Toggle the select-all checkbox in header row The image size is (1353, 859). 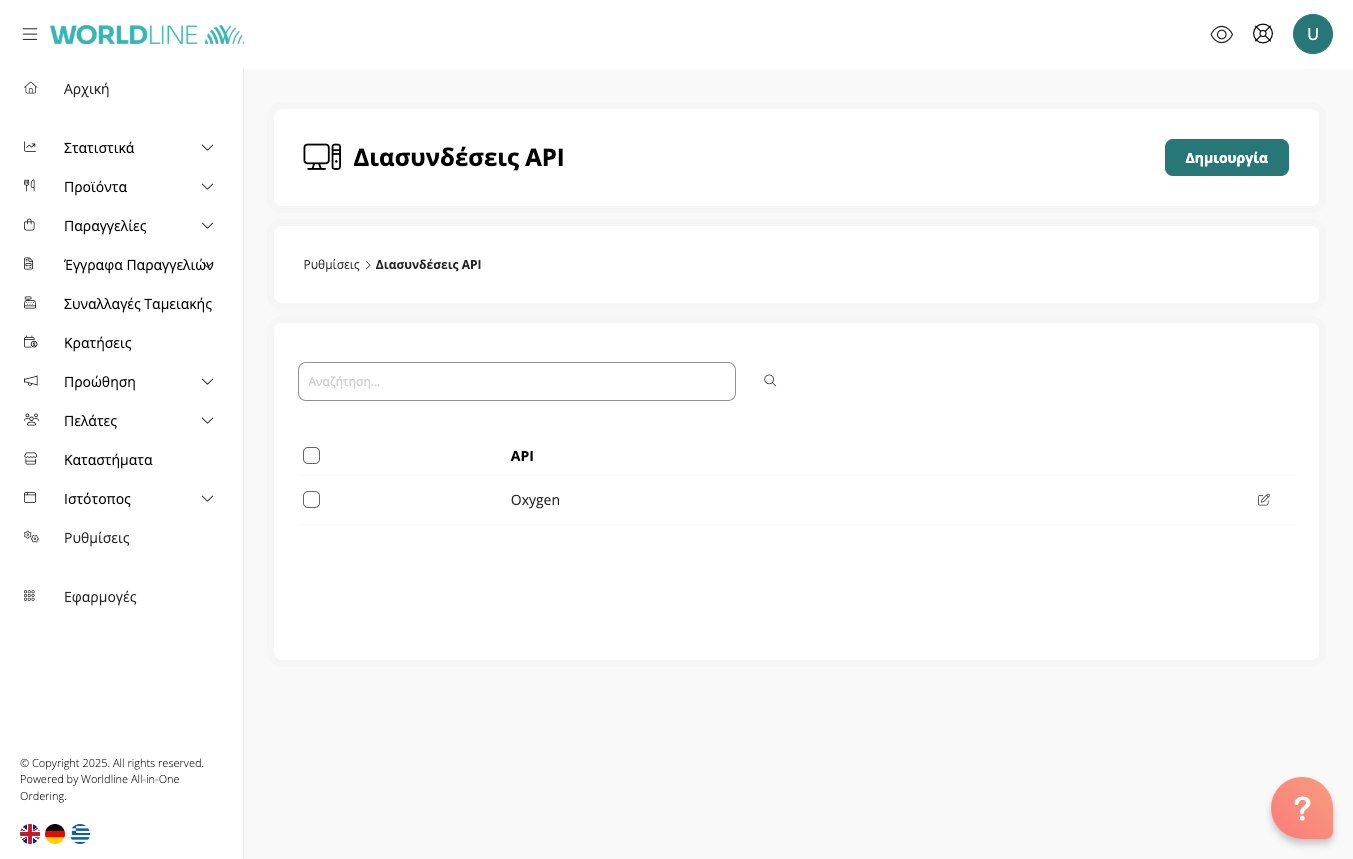pyautogui.click(x=311, y=456)
